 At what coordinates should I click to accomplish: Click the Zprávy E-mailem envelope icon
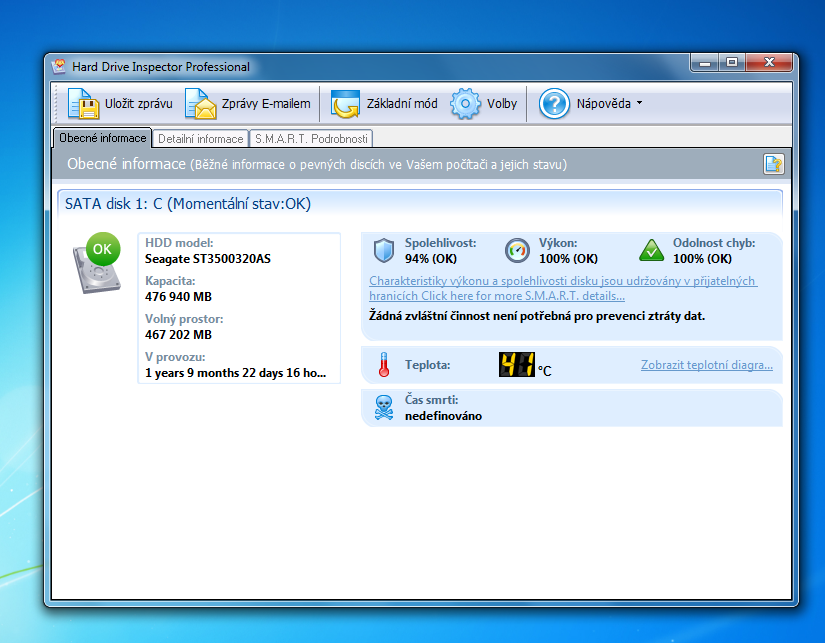pyautogui.click(x=200, y=104)
